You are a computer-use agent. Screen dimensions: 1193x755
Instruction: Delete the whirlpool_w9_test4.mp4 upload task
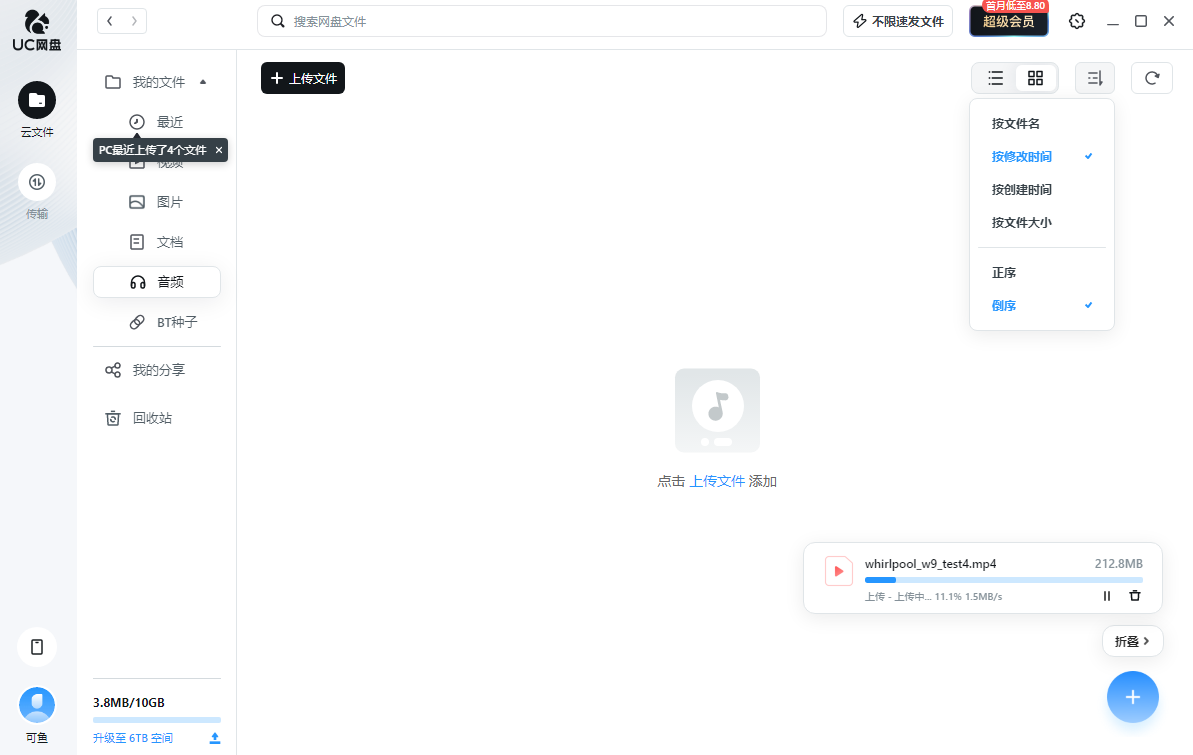[1134, 596]
